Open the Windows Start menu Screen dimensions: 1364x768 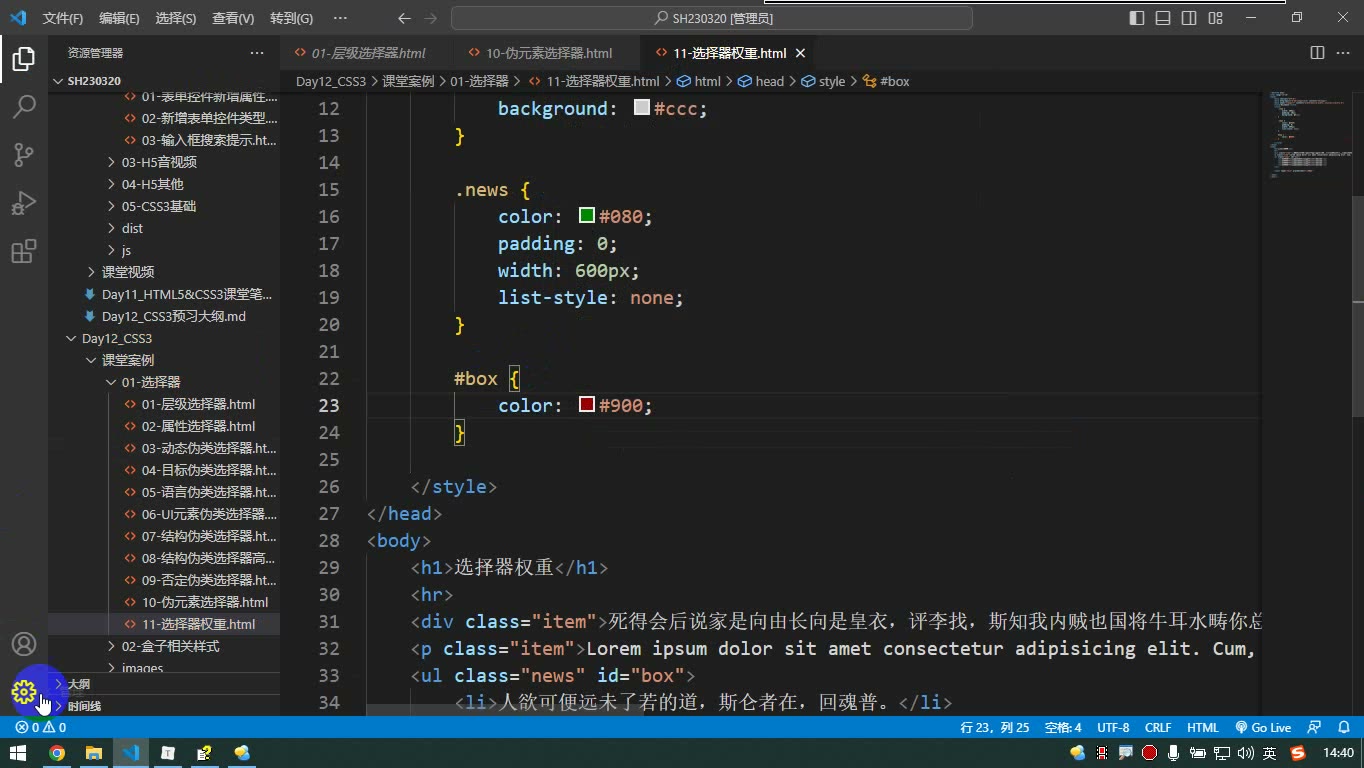[18, 753]
